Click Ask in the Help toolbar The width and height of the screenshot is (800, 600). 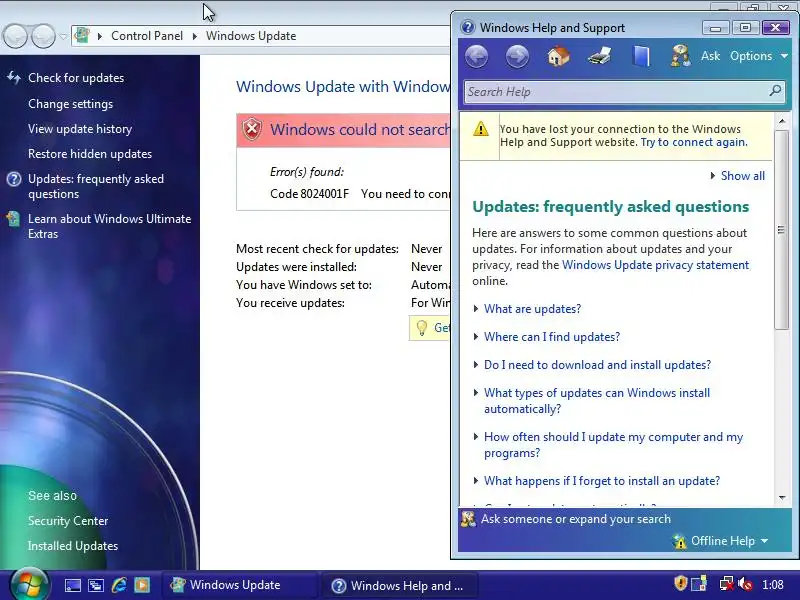[x=710, y=56]
